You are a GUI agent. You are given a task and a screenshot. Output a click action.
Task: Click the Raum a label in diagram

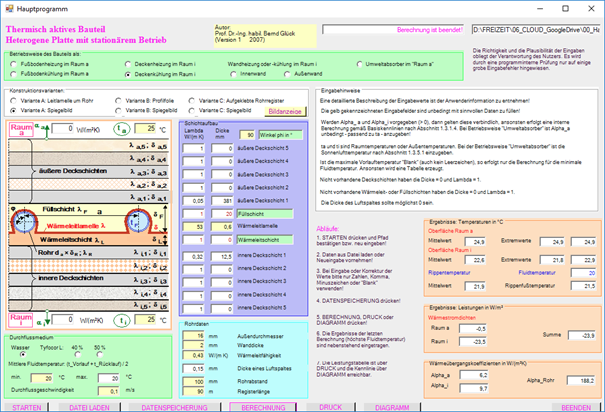point(21,130)
